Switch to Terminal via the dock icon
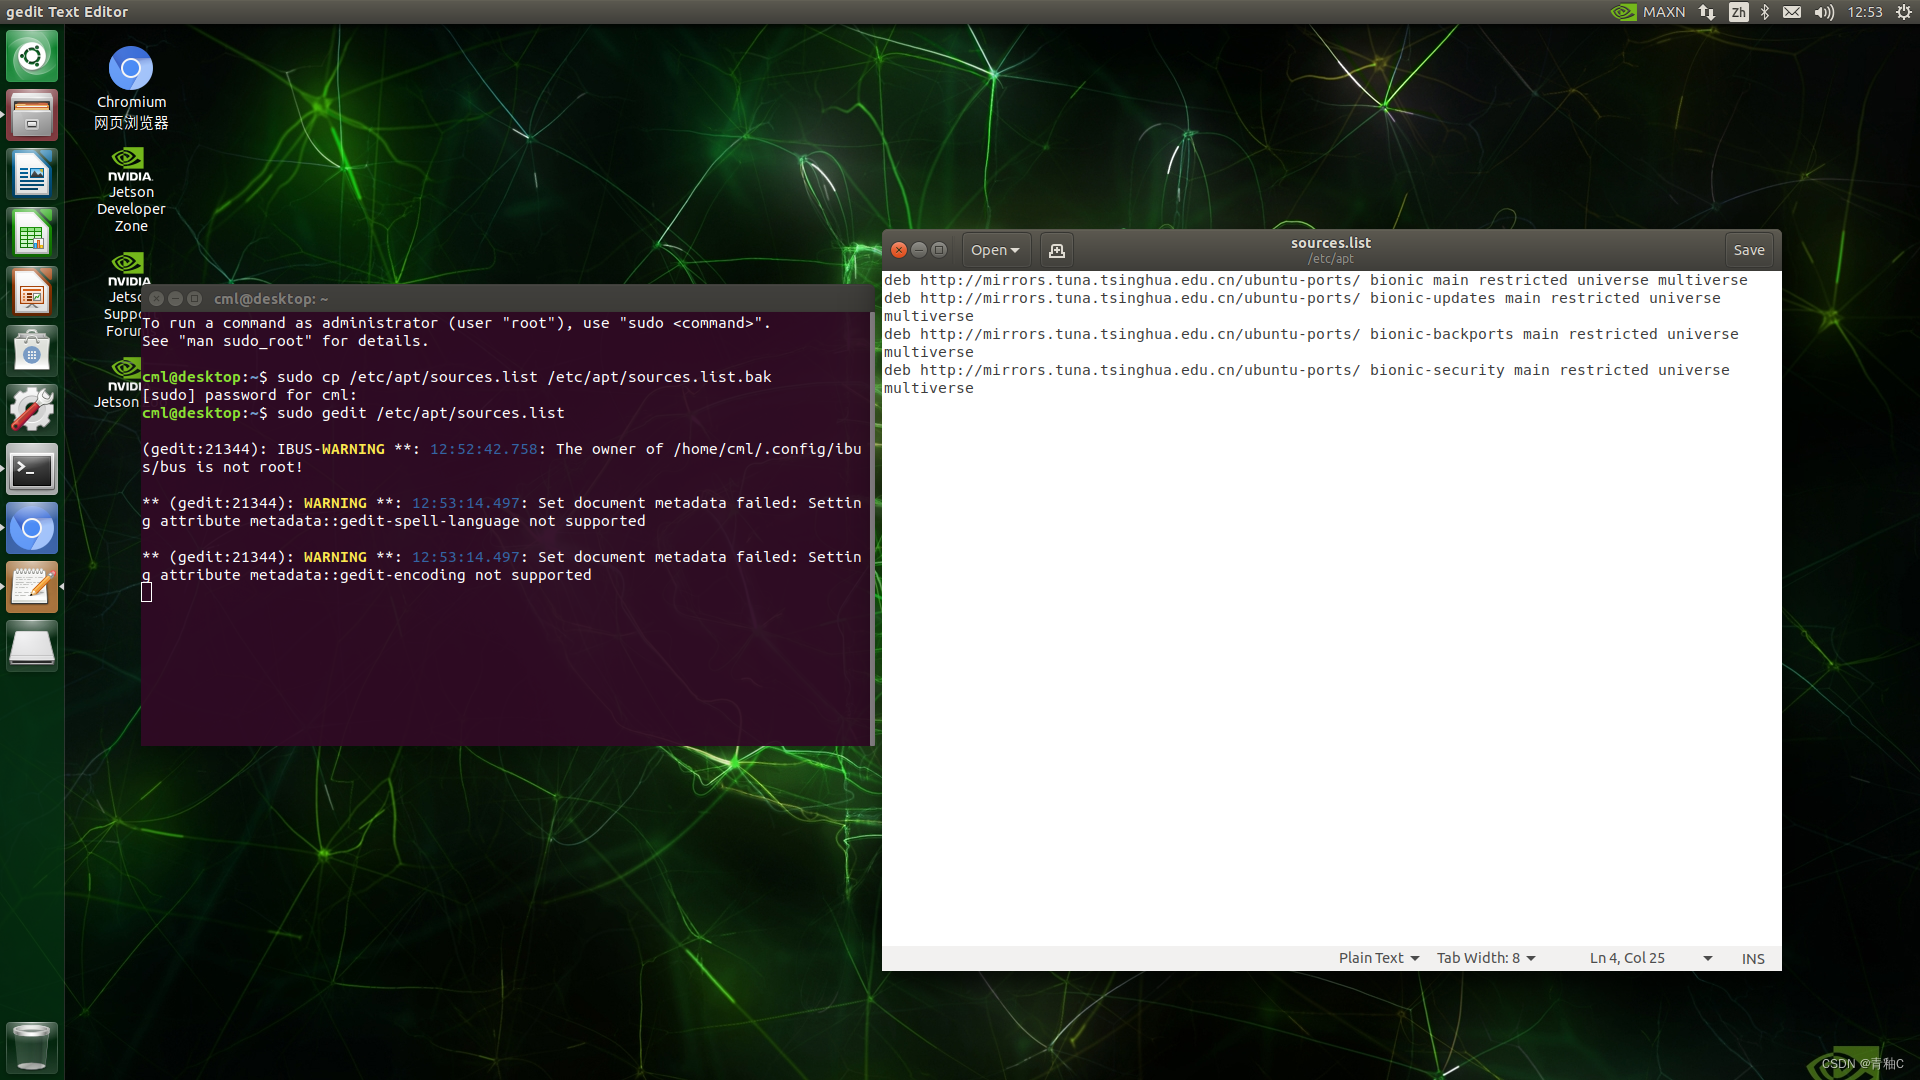1920x1080 pixels. pos(32,469)
